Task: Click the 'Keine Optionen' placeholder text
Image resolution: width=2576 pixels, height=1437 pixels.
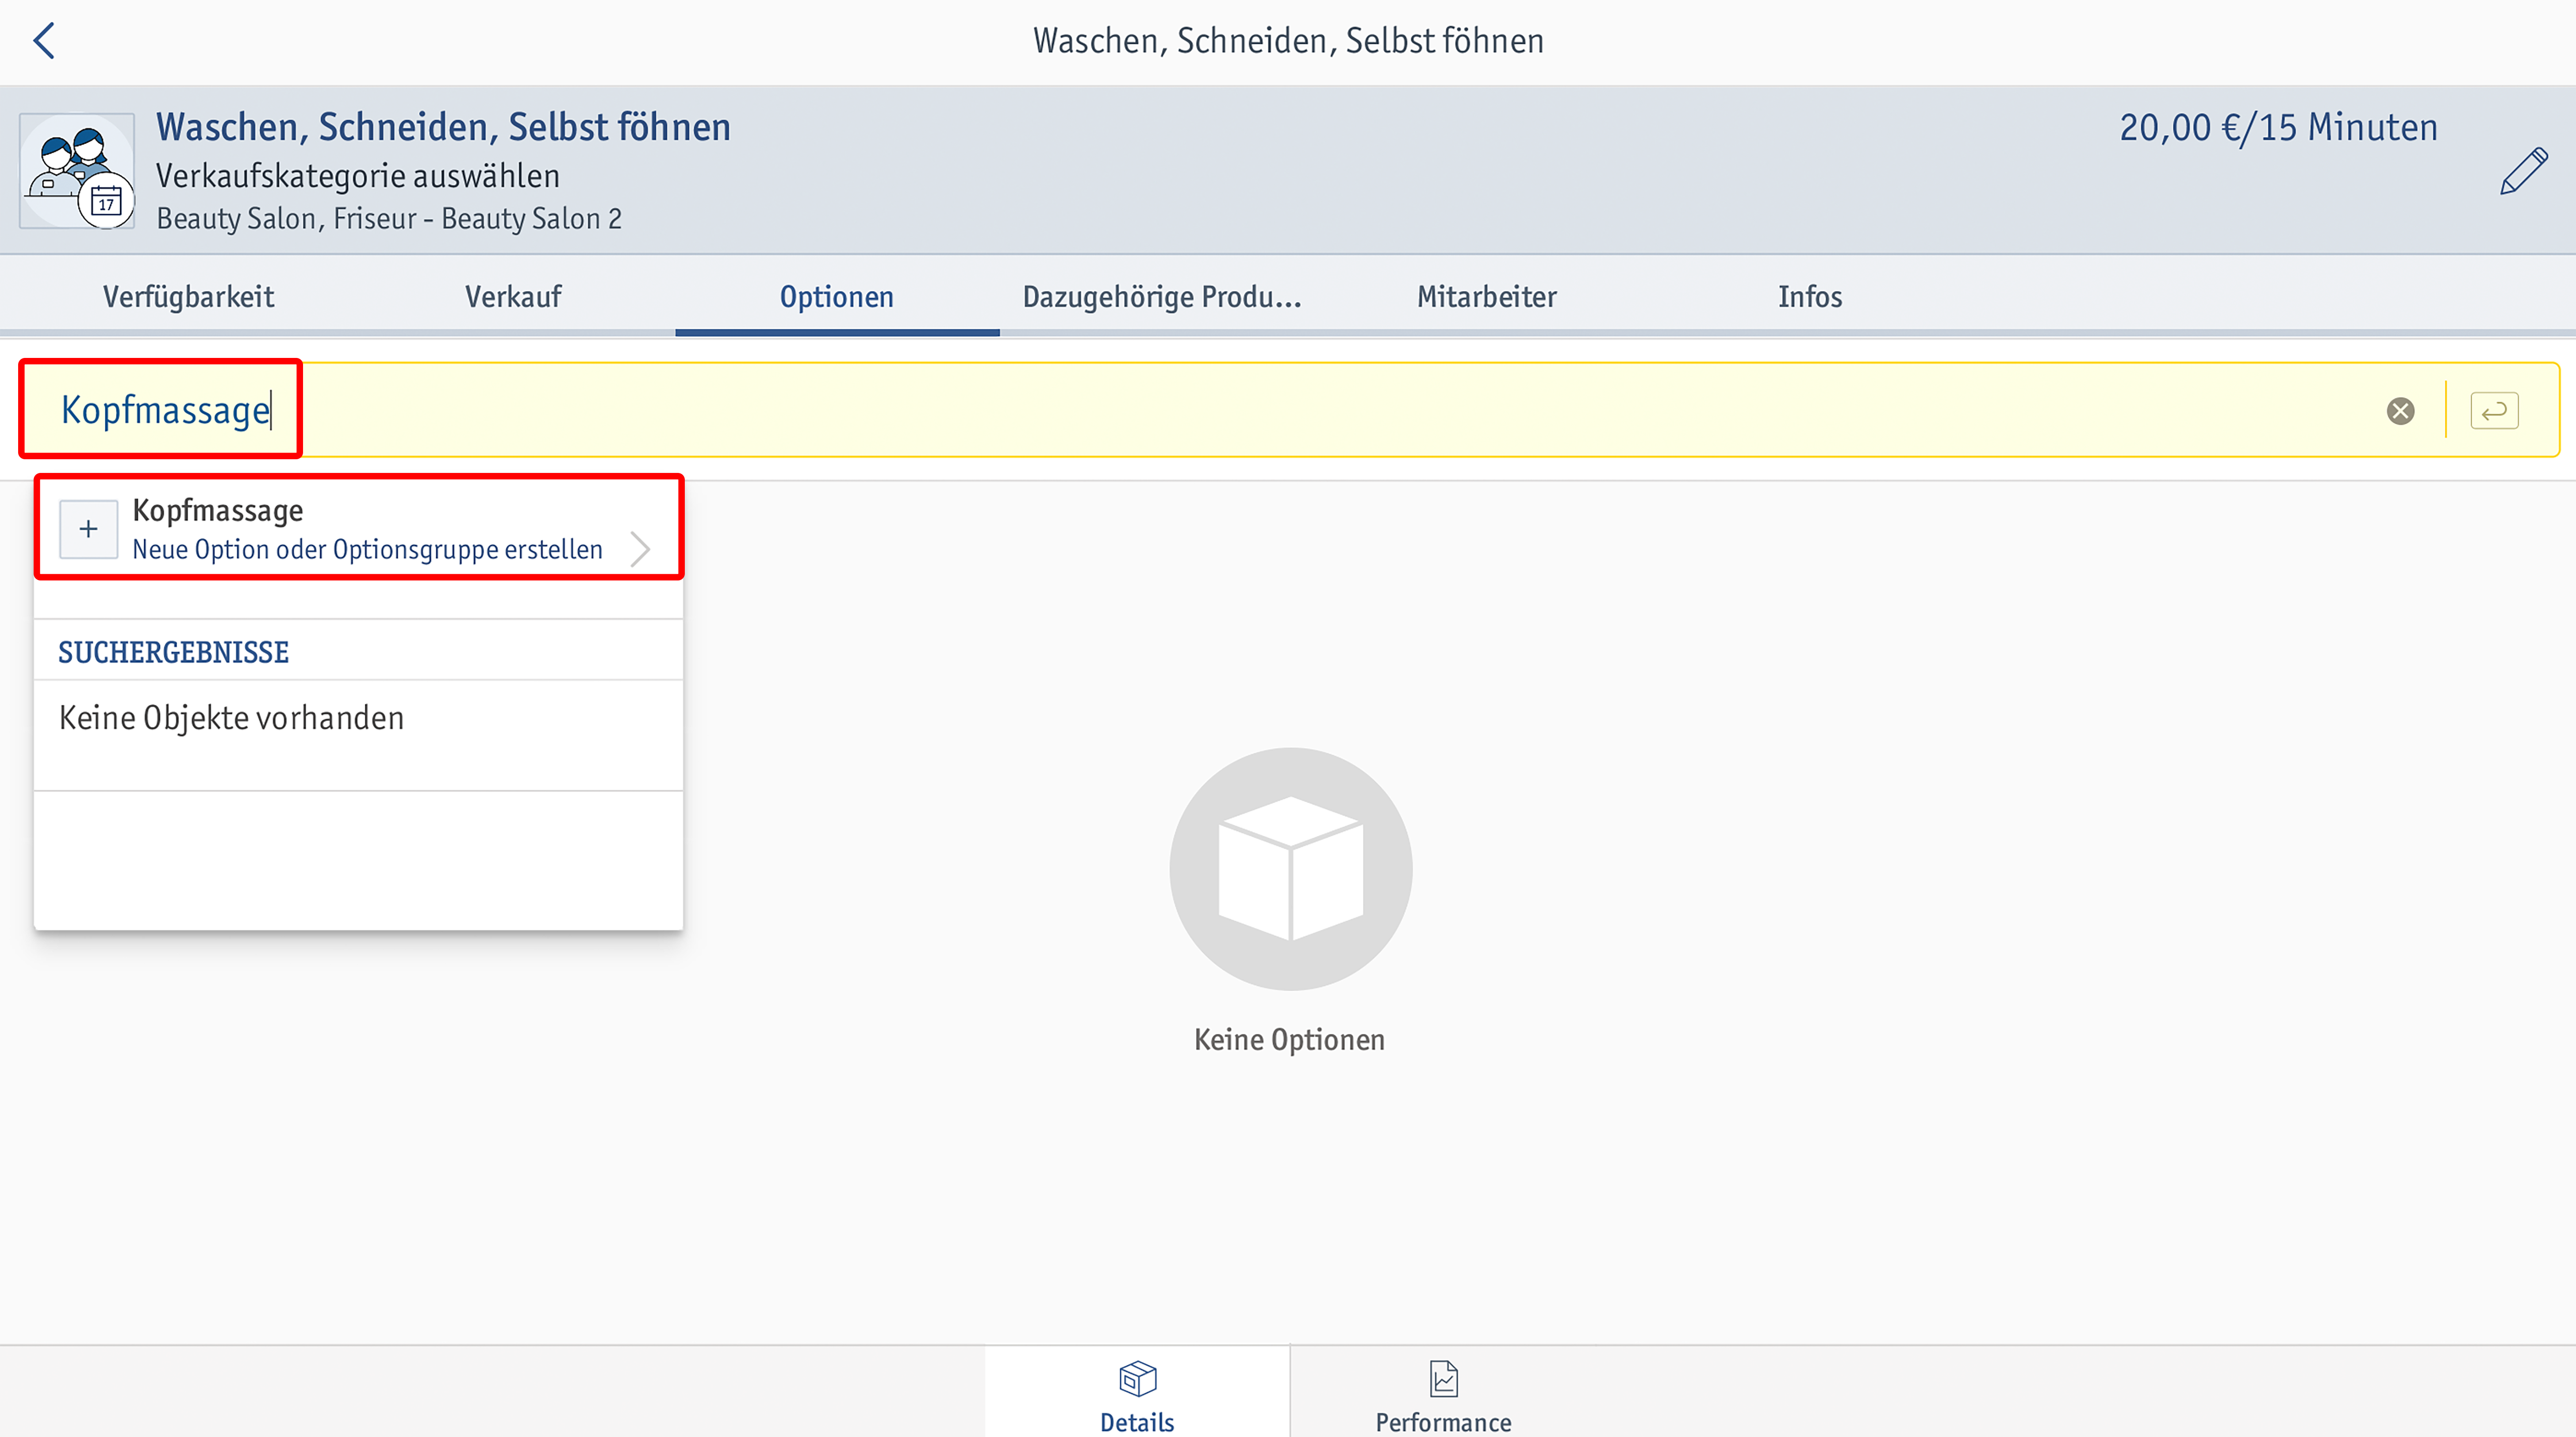Action: pos(1289,1040)
